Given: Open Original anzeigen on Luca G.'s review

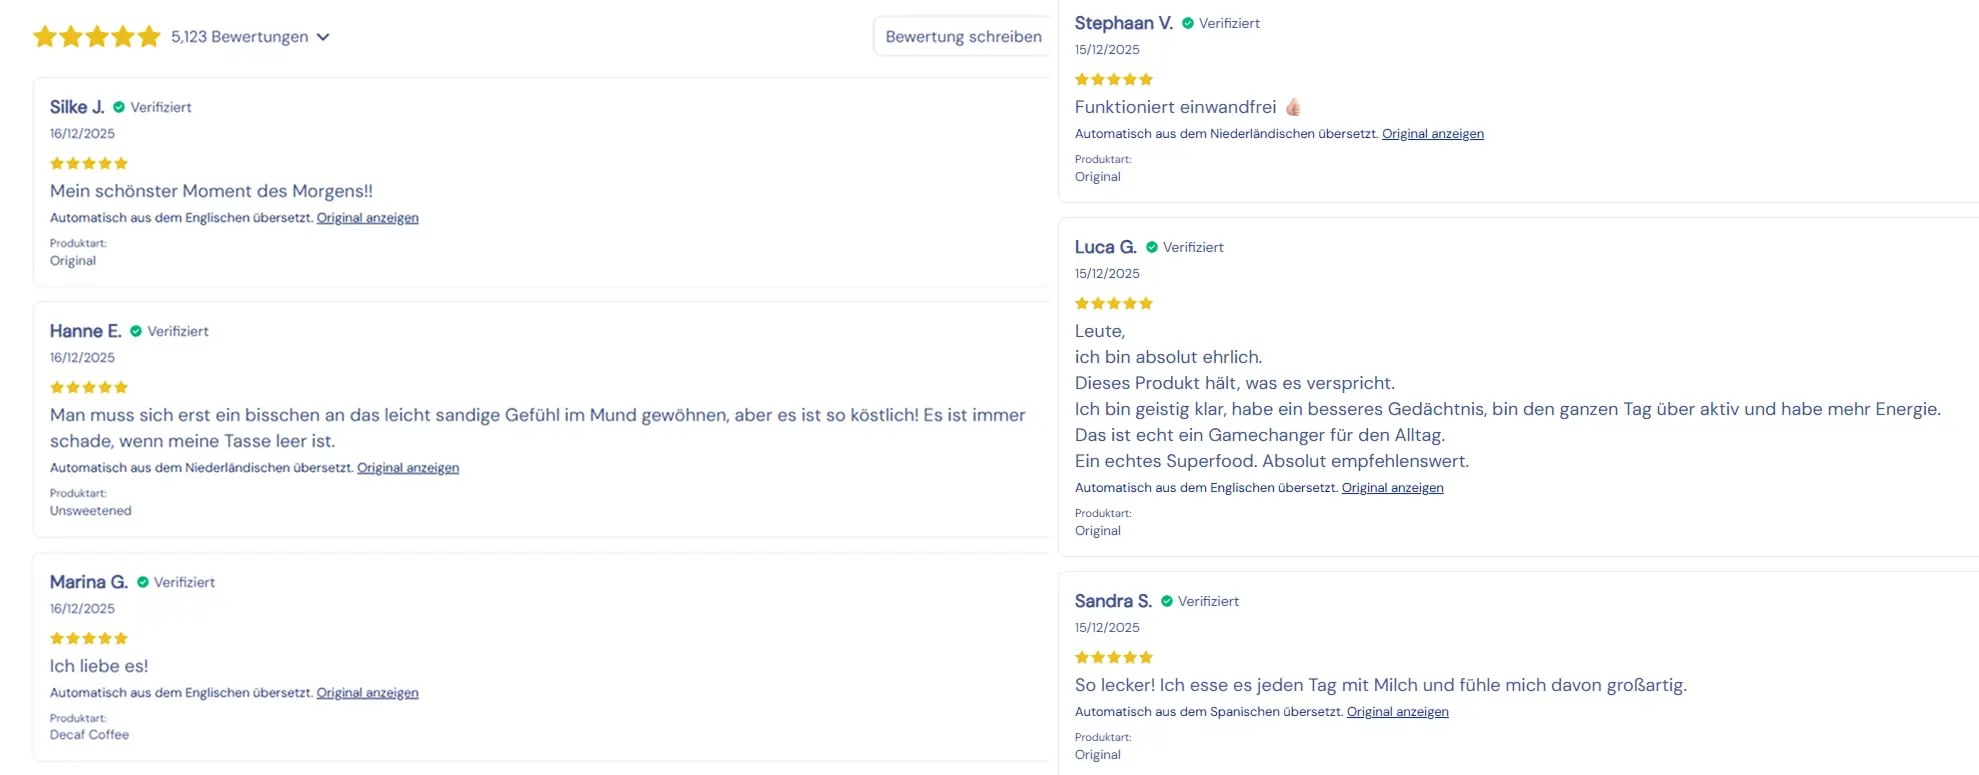Looking at the screenshot, I should click(1392, 487).
